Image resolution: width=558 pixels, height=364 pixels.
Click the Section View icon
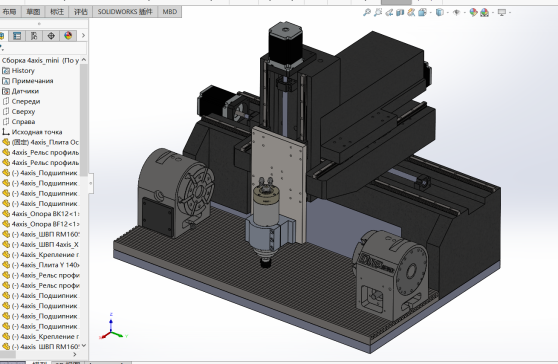(400, 12)
